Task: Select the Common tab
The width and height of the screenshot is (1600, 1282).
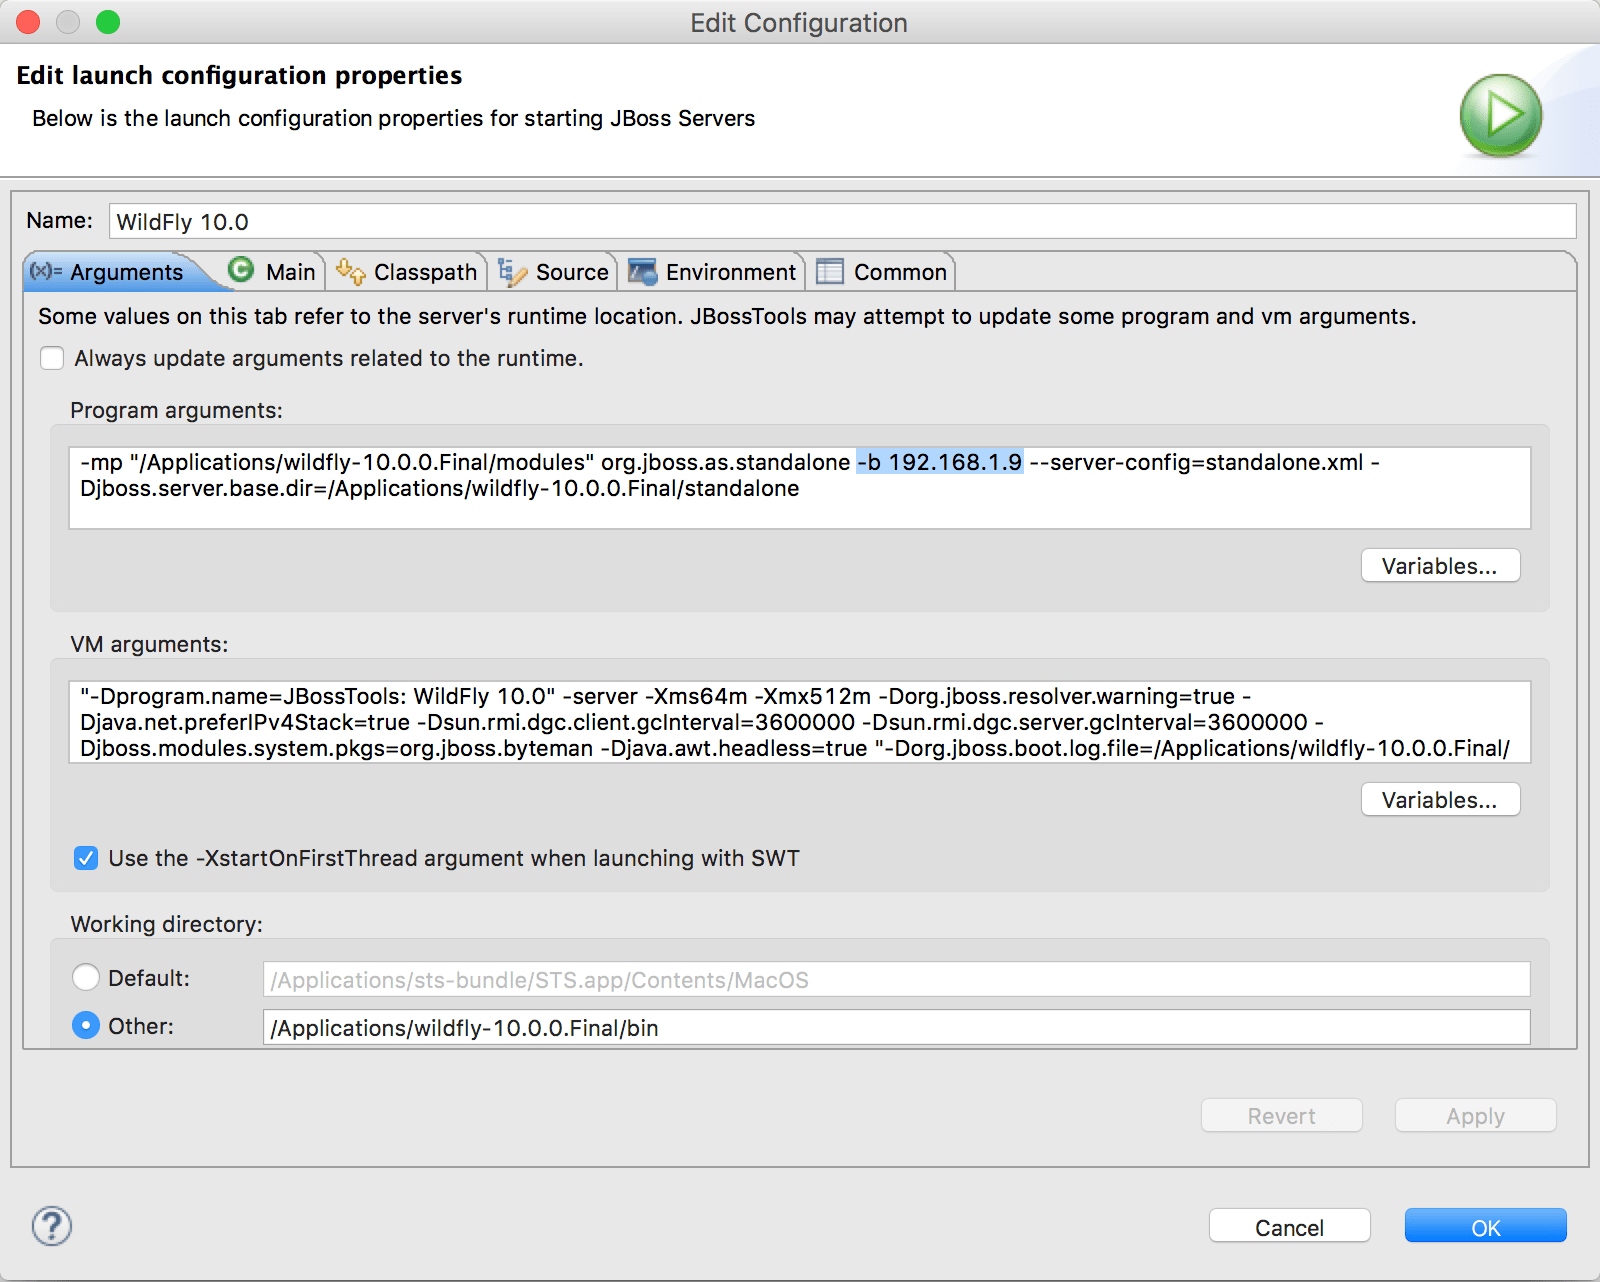Action: [x=882, y=272]
